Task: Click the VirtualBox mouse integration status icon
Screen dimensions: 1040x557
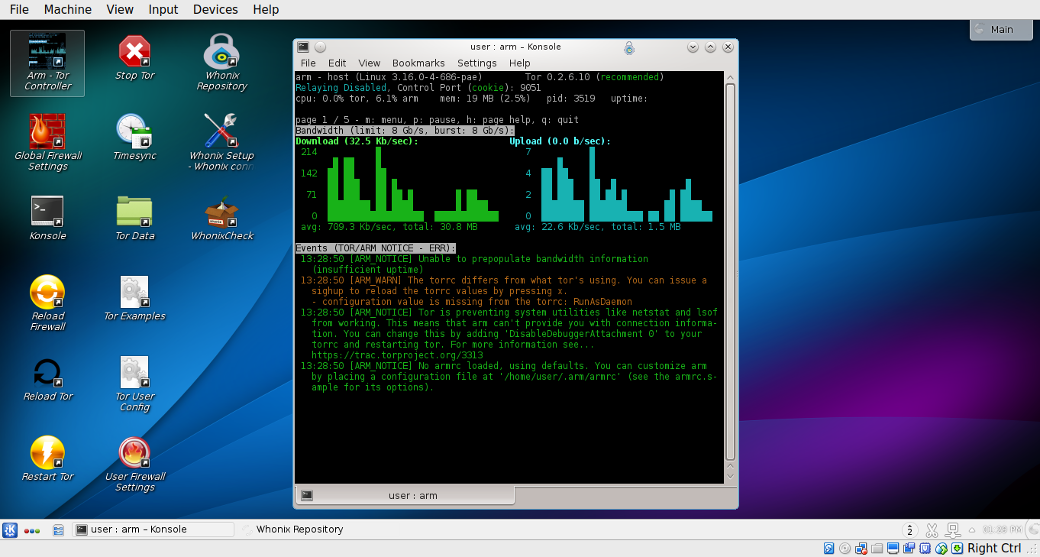Action: click(x=941, y=548)
